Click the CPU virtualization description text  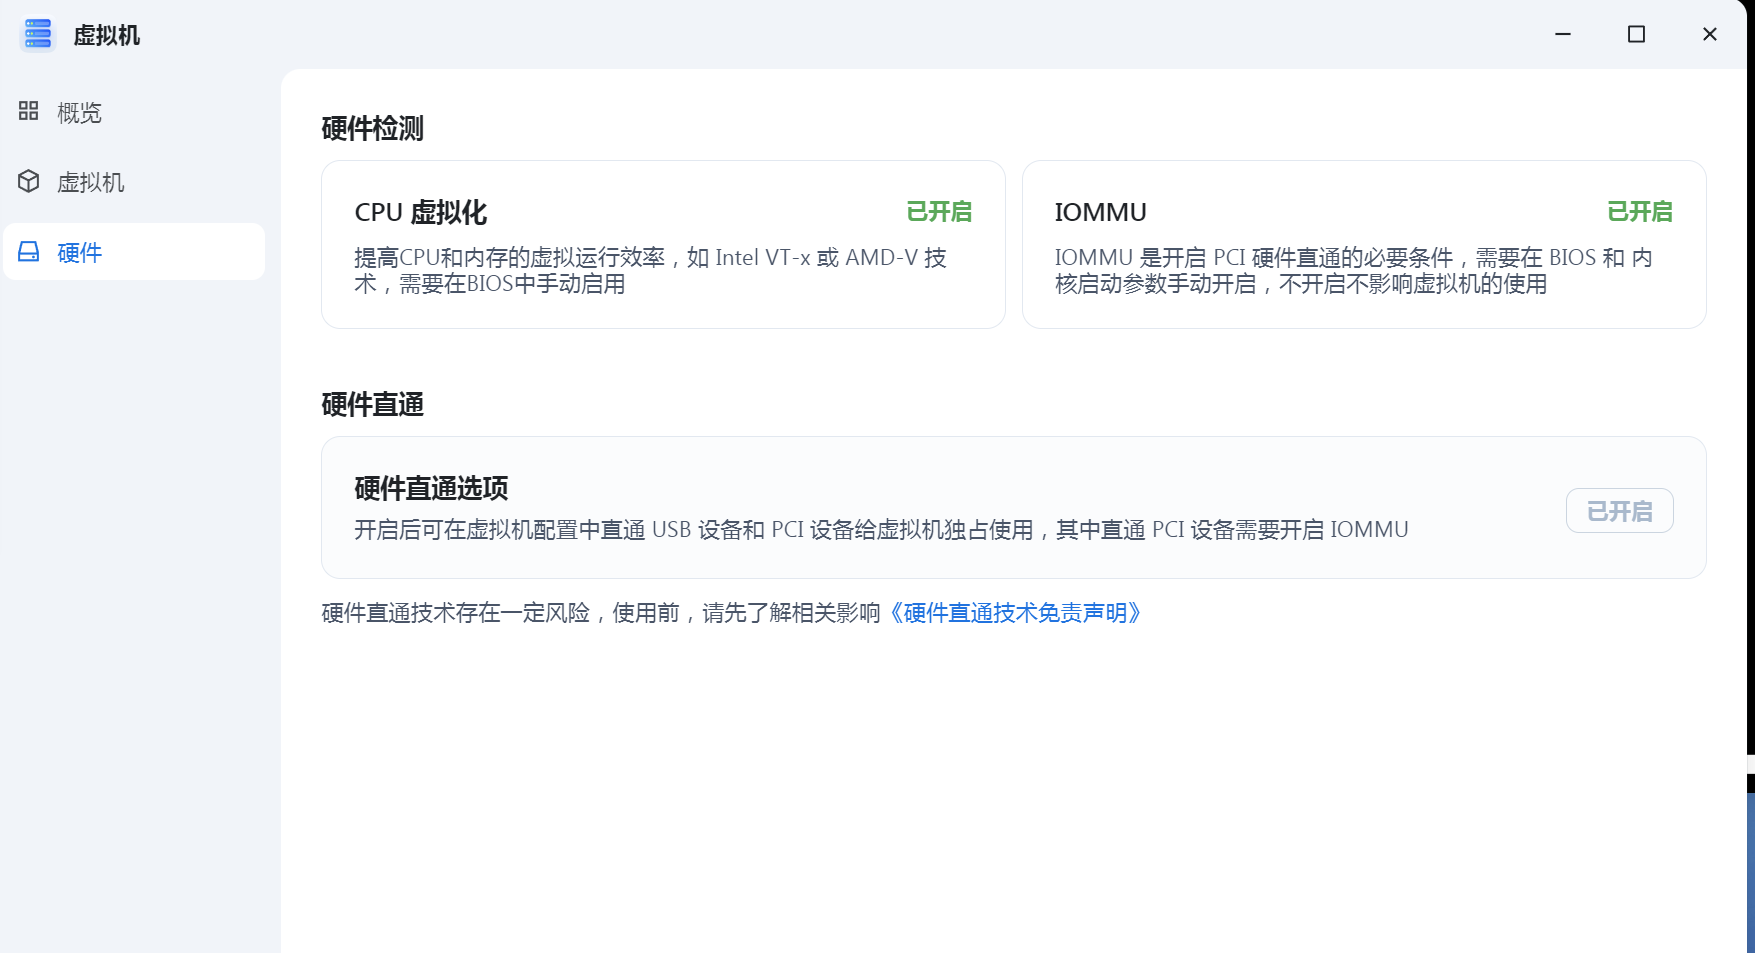click(x=651, y=271)
